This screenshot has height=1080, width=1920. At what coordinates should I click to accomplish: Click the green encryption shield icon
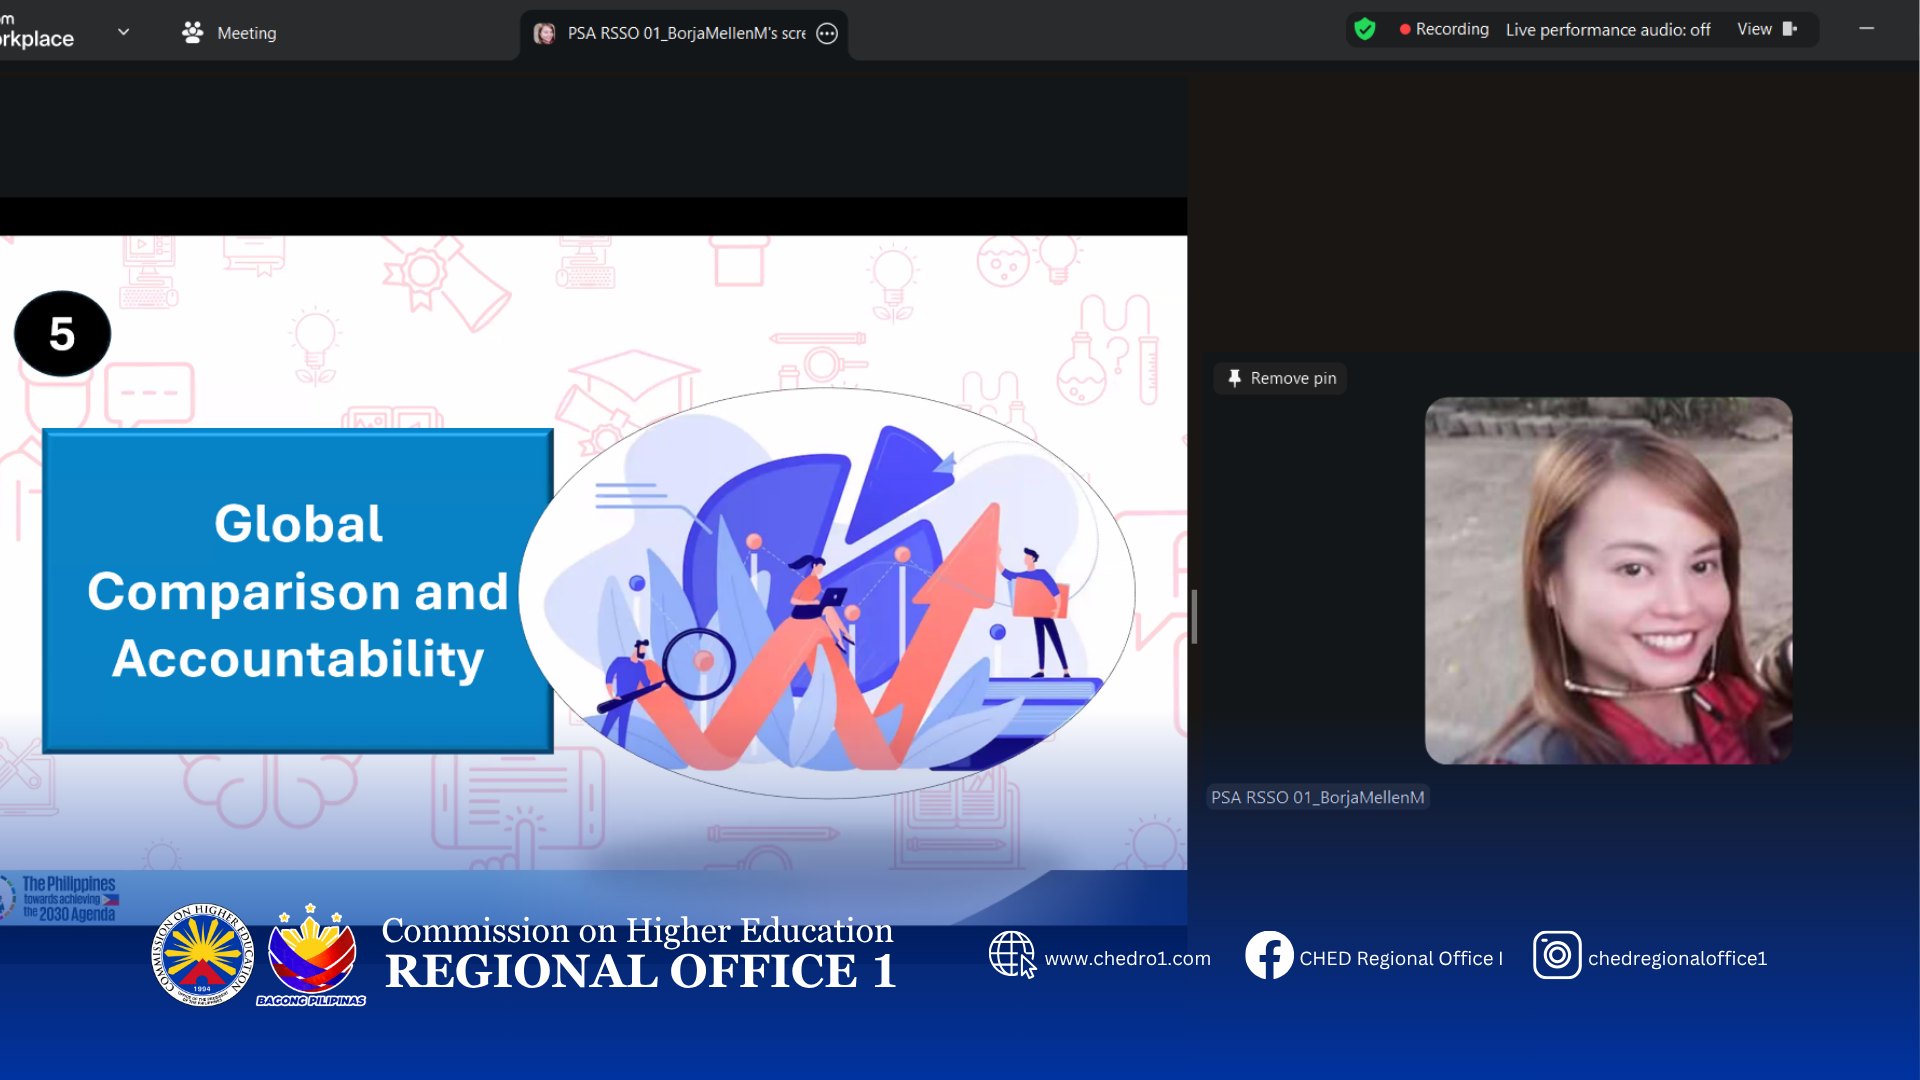(x=1364, y=29)
